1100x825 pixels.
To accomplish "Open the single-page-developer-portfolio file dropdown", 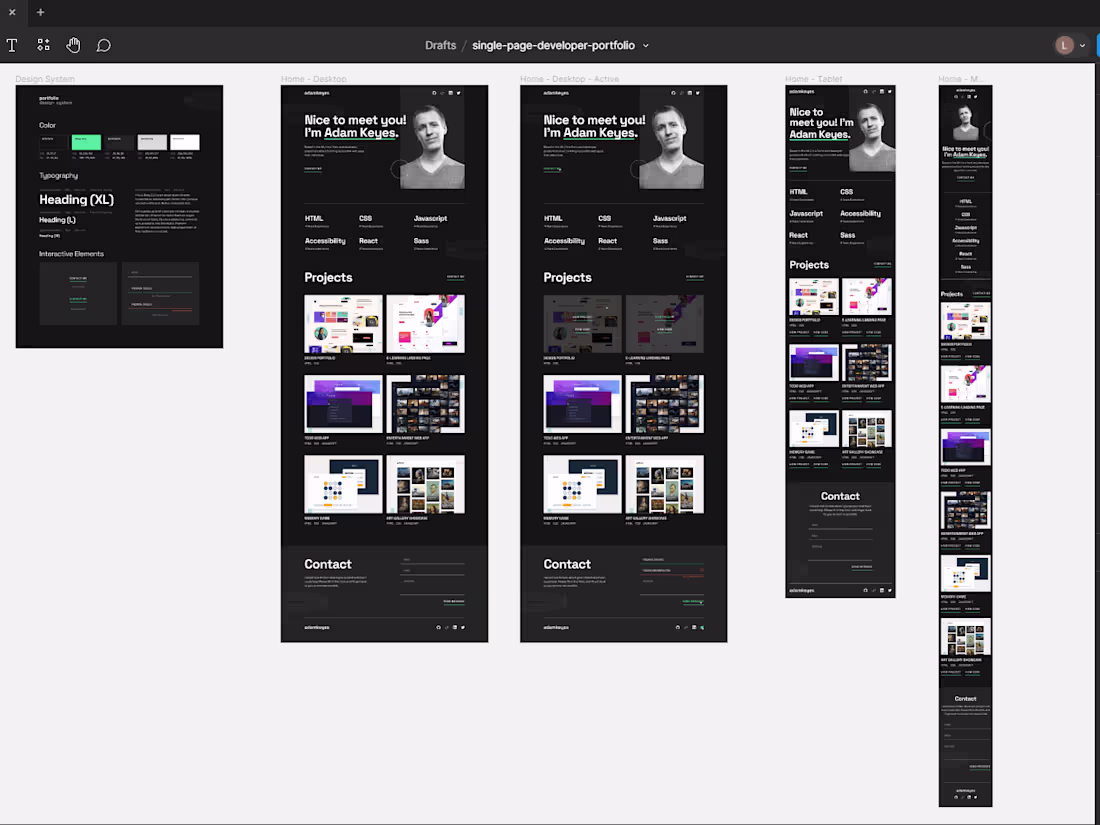I will (646, 45).
